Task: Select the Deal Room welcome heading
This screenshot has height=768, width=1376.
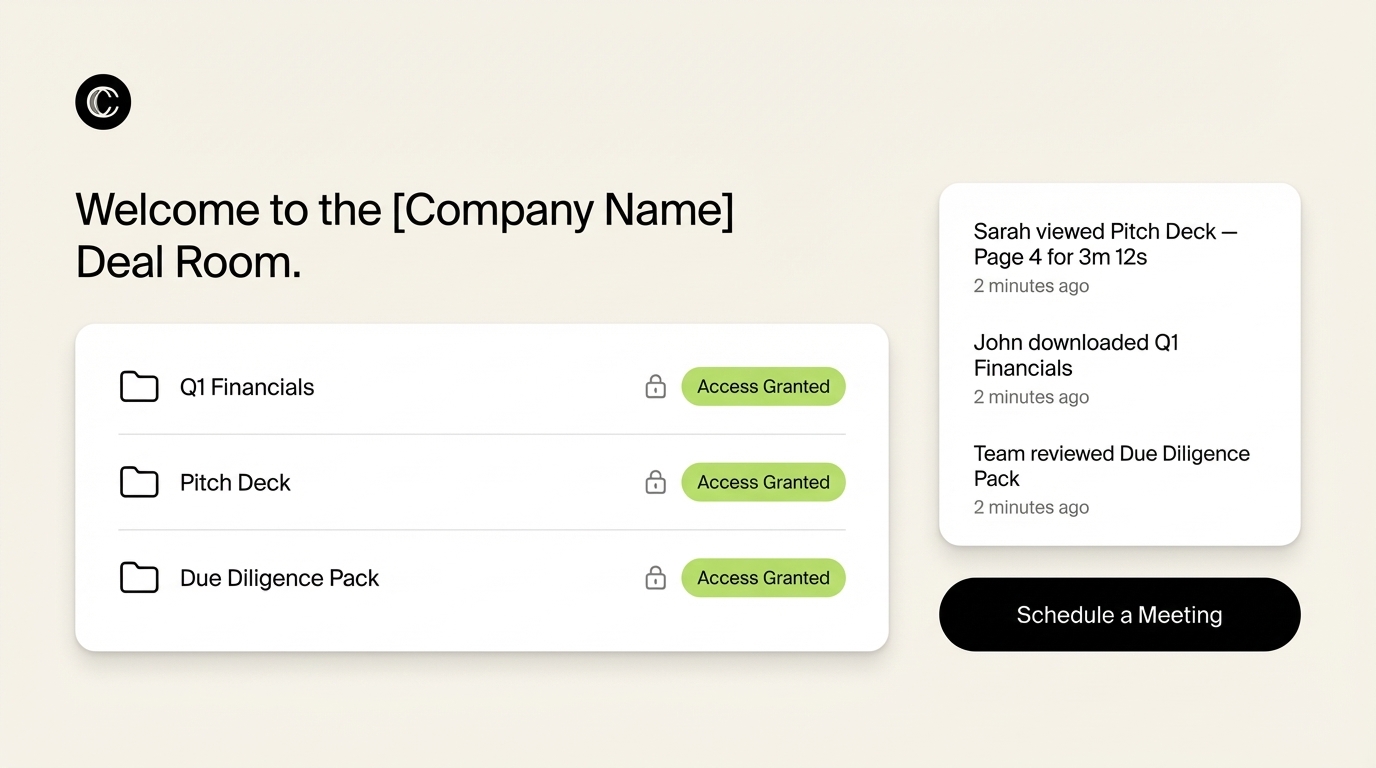Action: [404, 235]
